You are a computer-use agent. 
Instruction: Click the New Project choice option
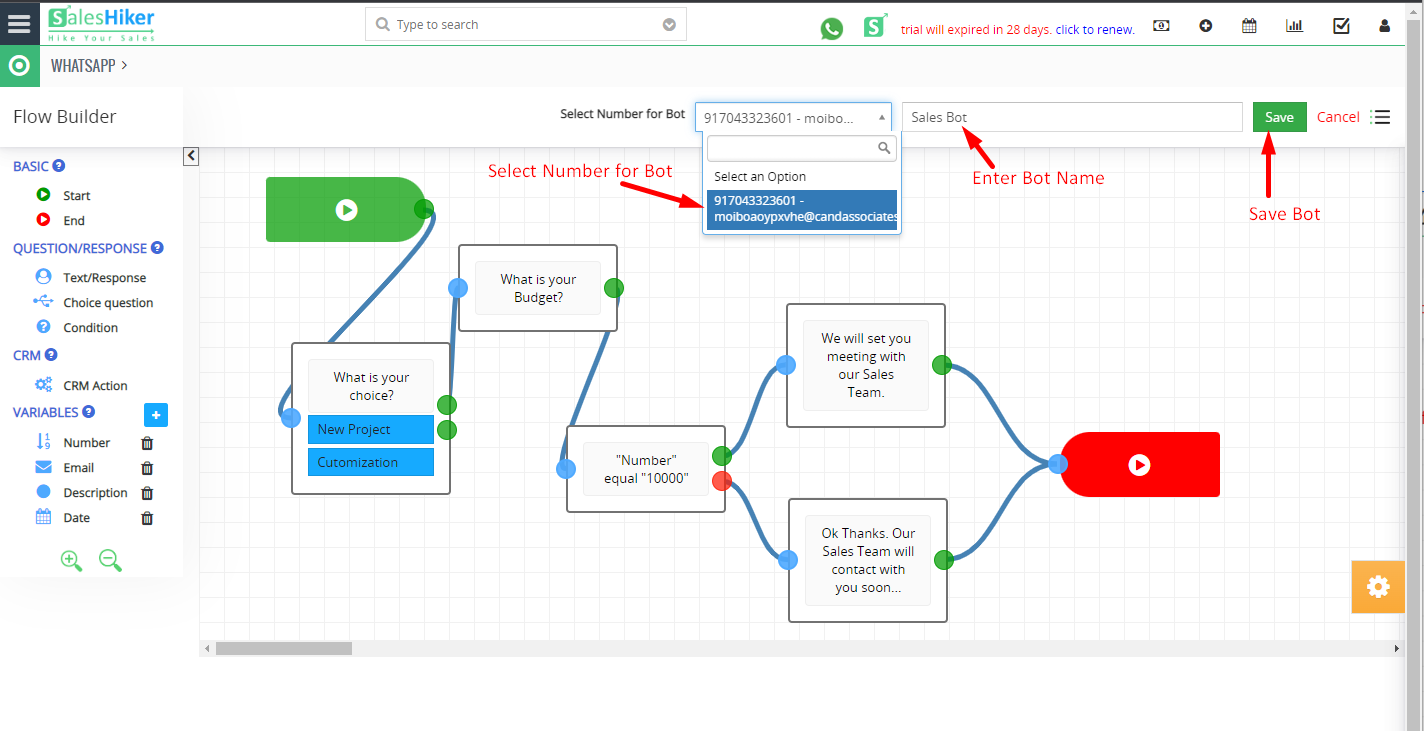(x=371, y=429)
